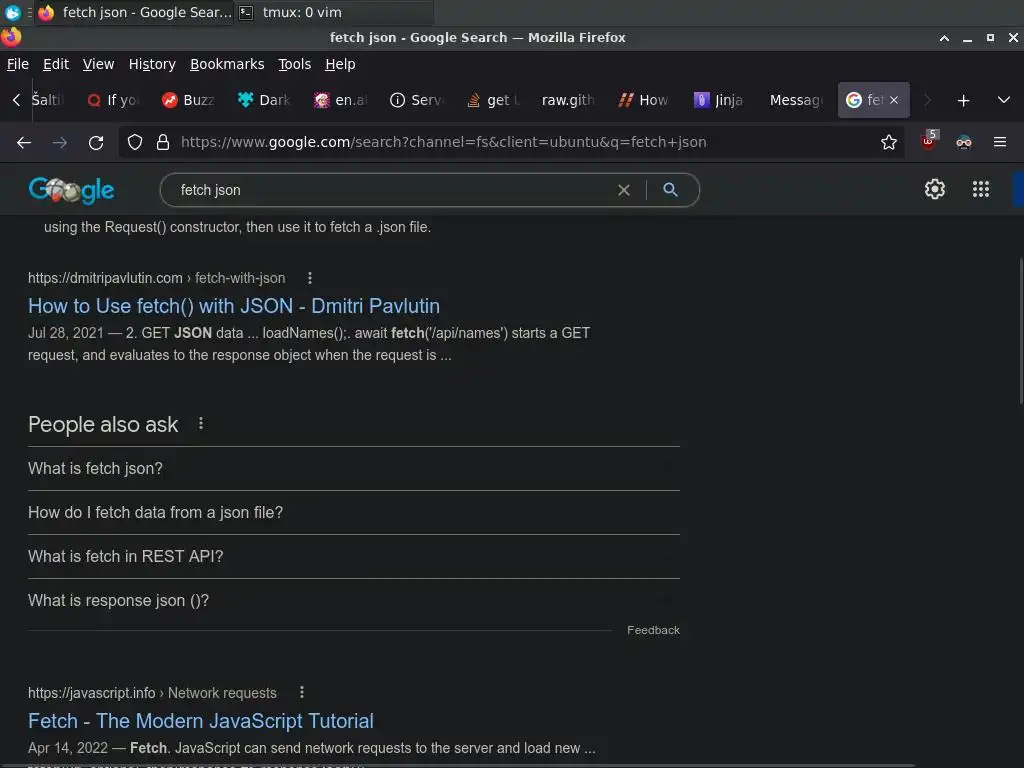The height and width of the screenshot is (768, 1024).
Task: Open the Edit menu
Action: 56,64
